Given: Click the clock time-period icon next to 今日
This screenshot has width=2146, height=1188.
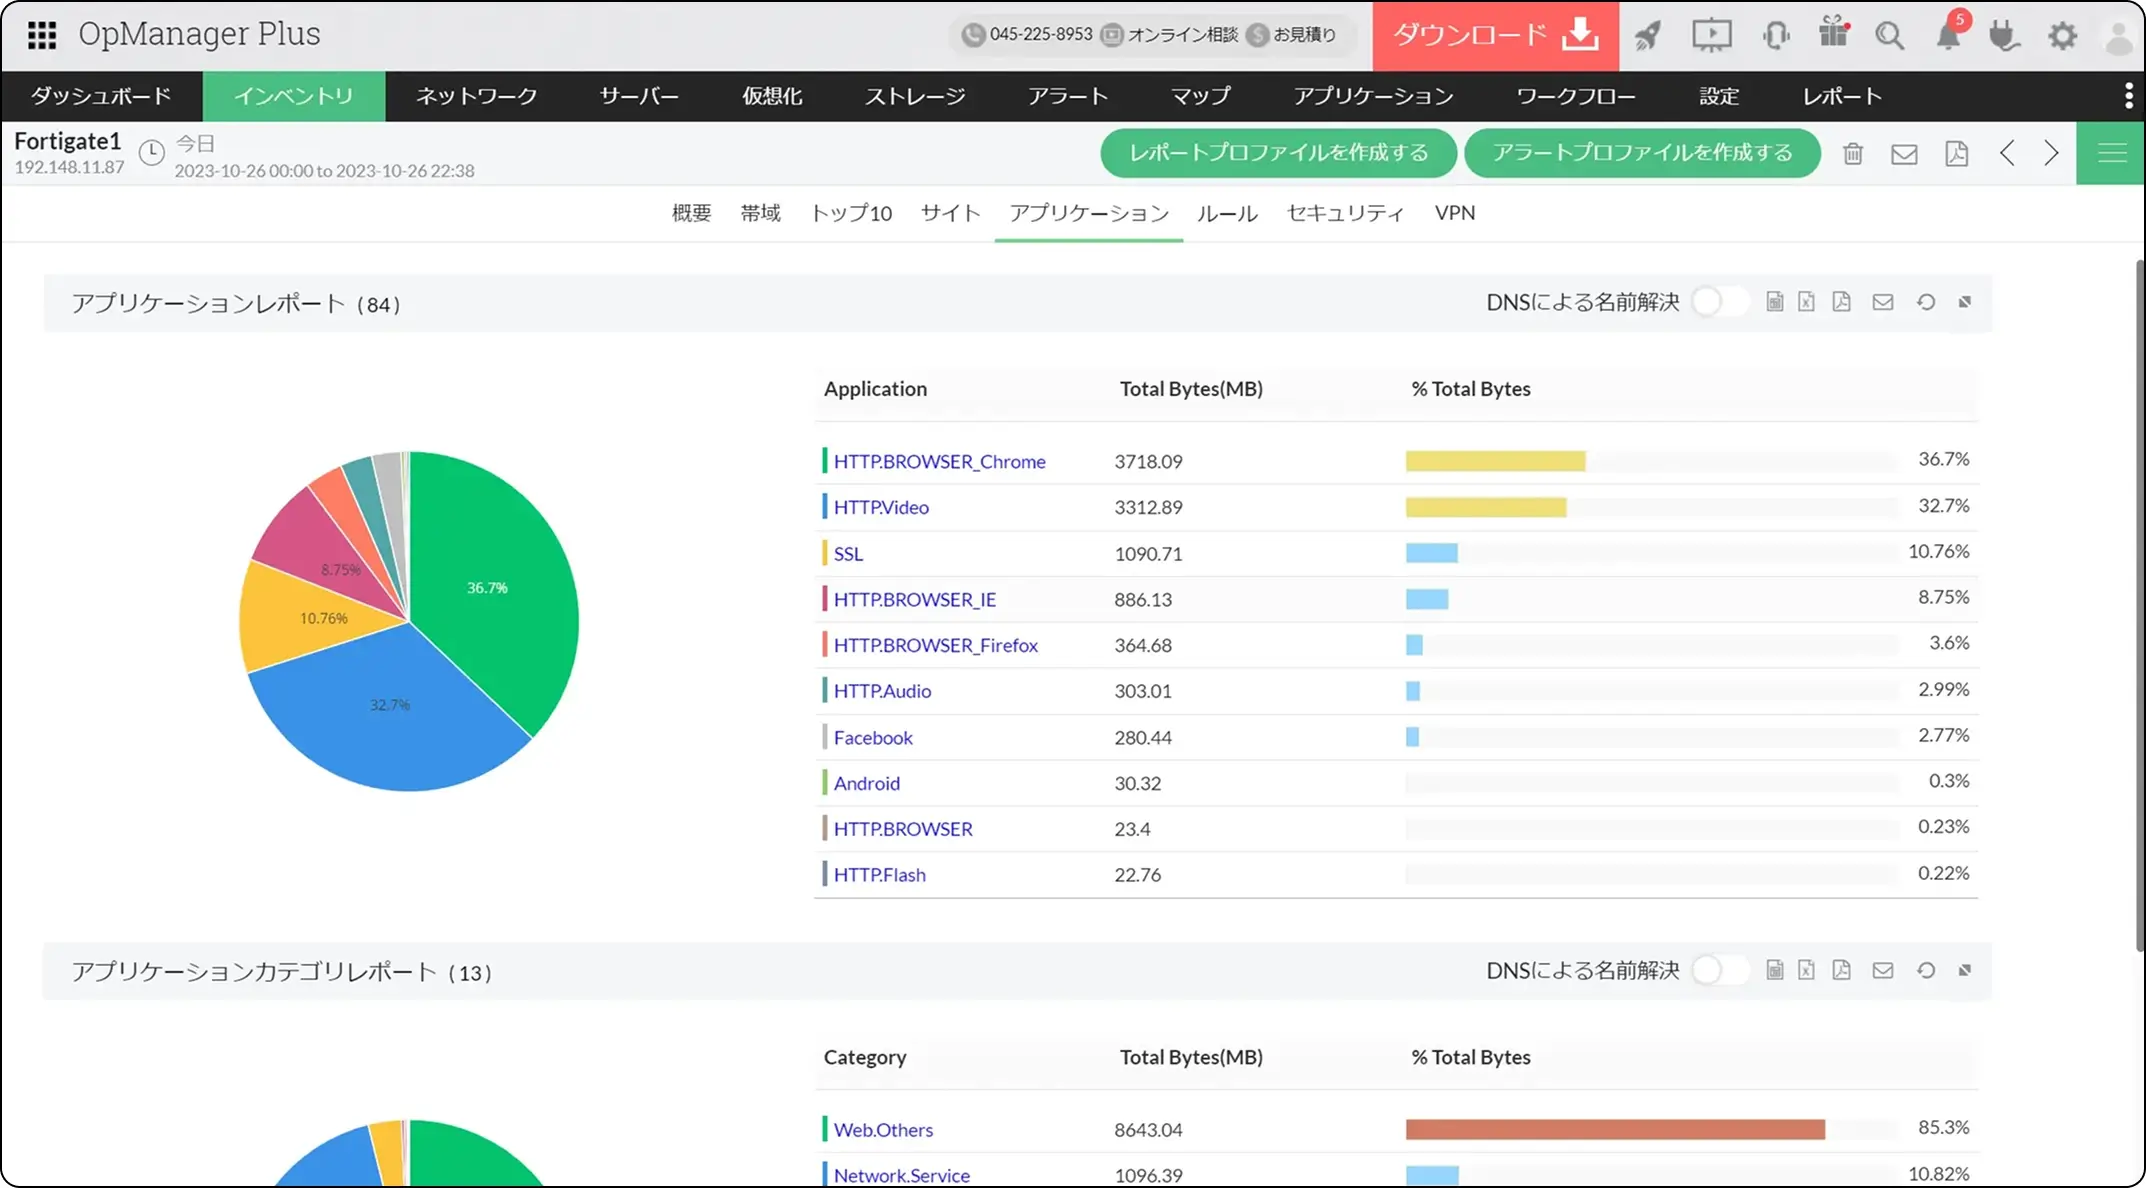Looking at the screenshot, I should point(152,153).
